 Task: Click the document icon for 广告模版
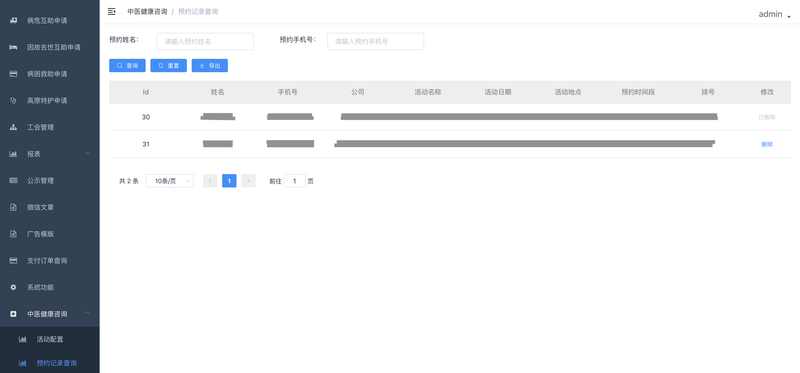pyautogui.click(x=14, y=234)
